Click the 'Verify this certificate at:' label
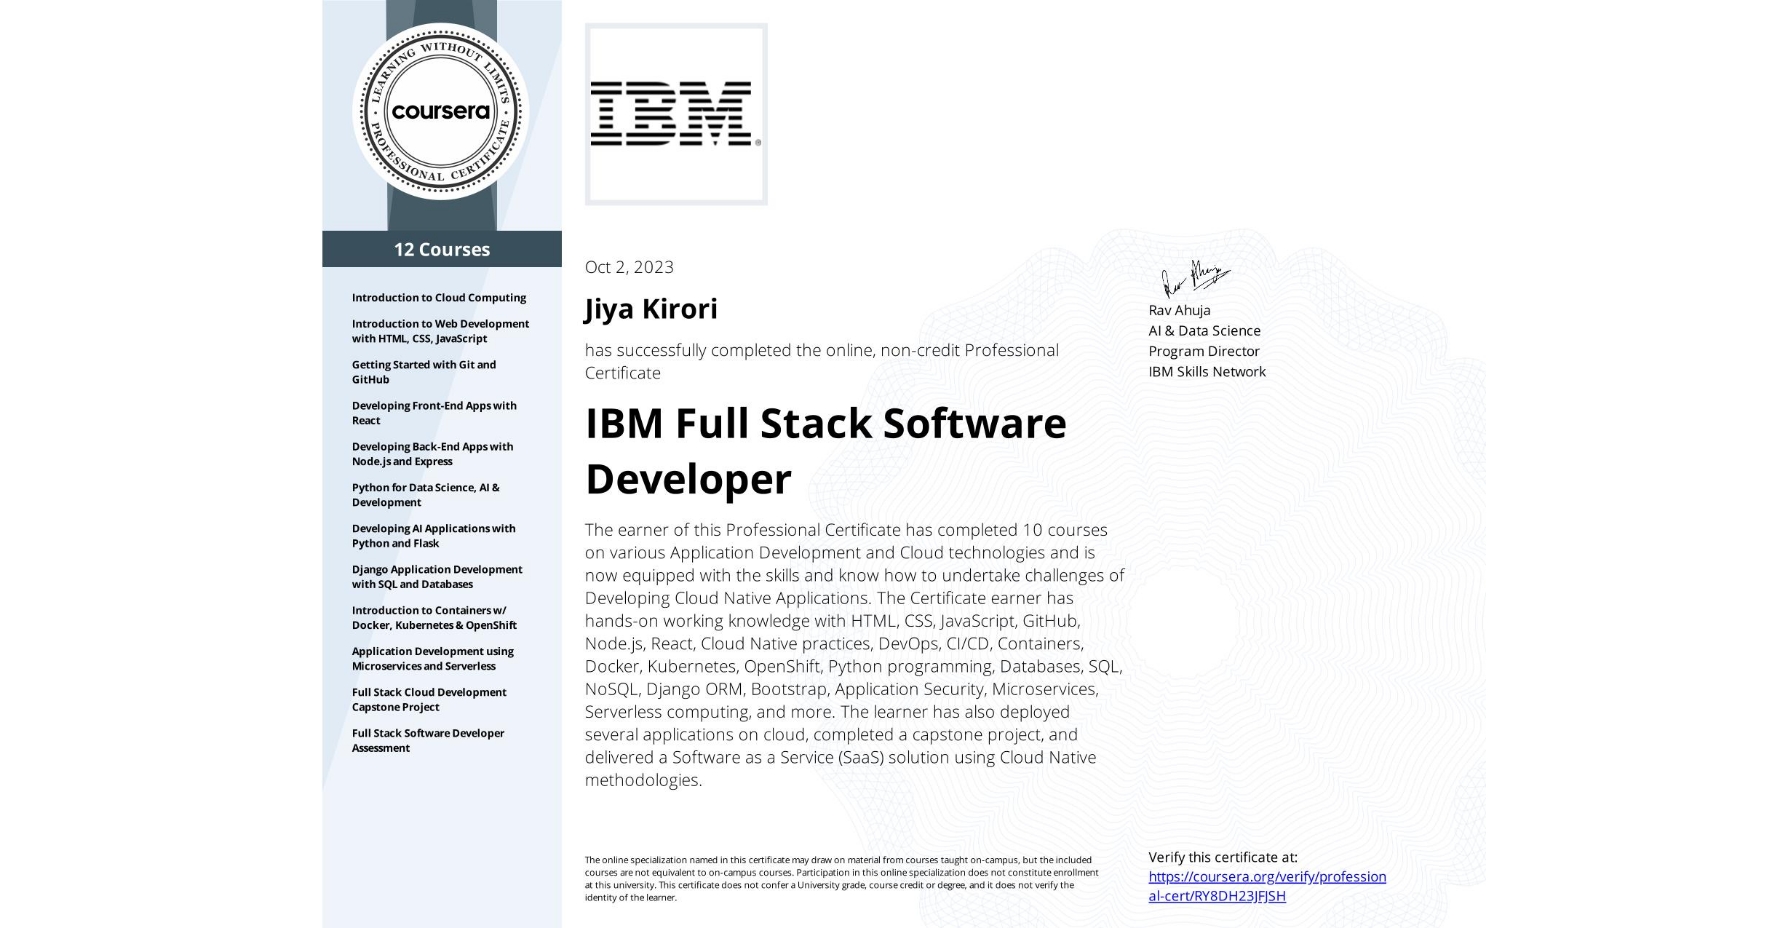 click(1223, 857)
